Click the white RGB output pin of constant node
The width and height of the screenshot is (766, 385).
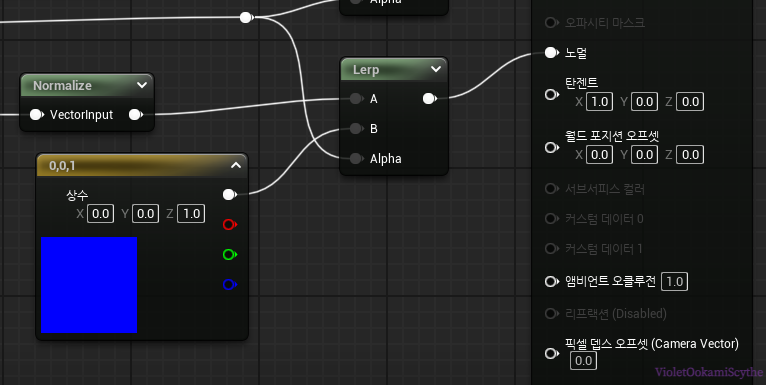[x=230, y=194]
